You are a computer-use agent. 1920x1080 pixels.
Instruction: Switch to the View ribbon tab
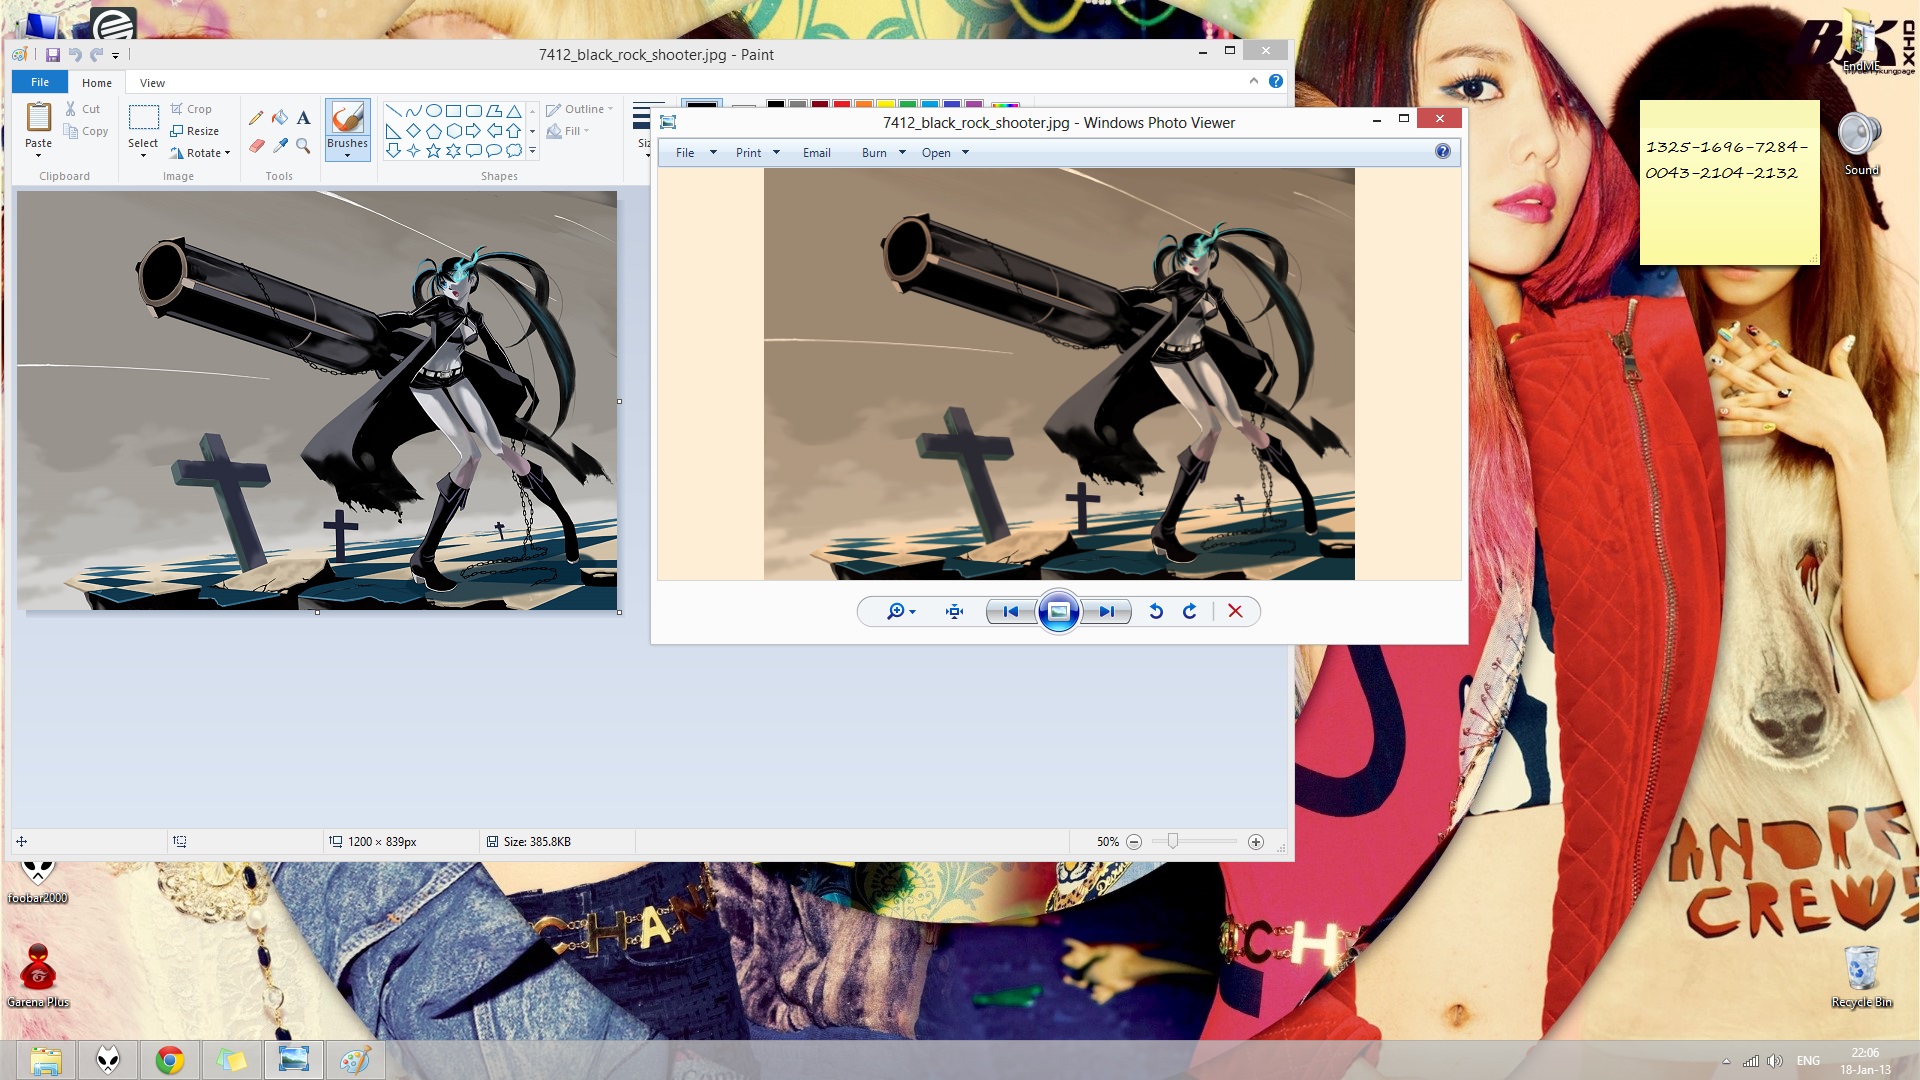(152, 83)
